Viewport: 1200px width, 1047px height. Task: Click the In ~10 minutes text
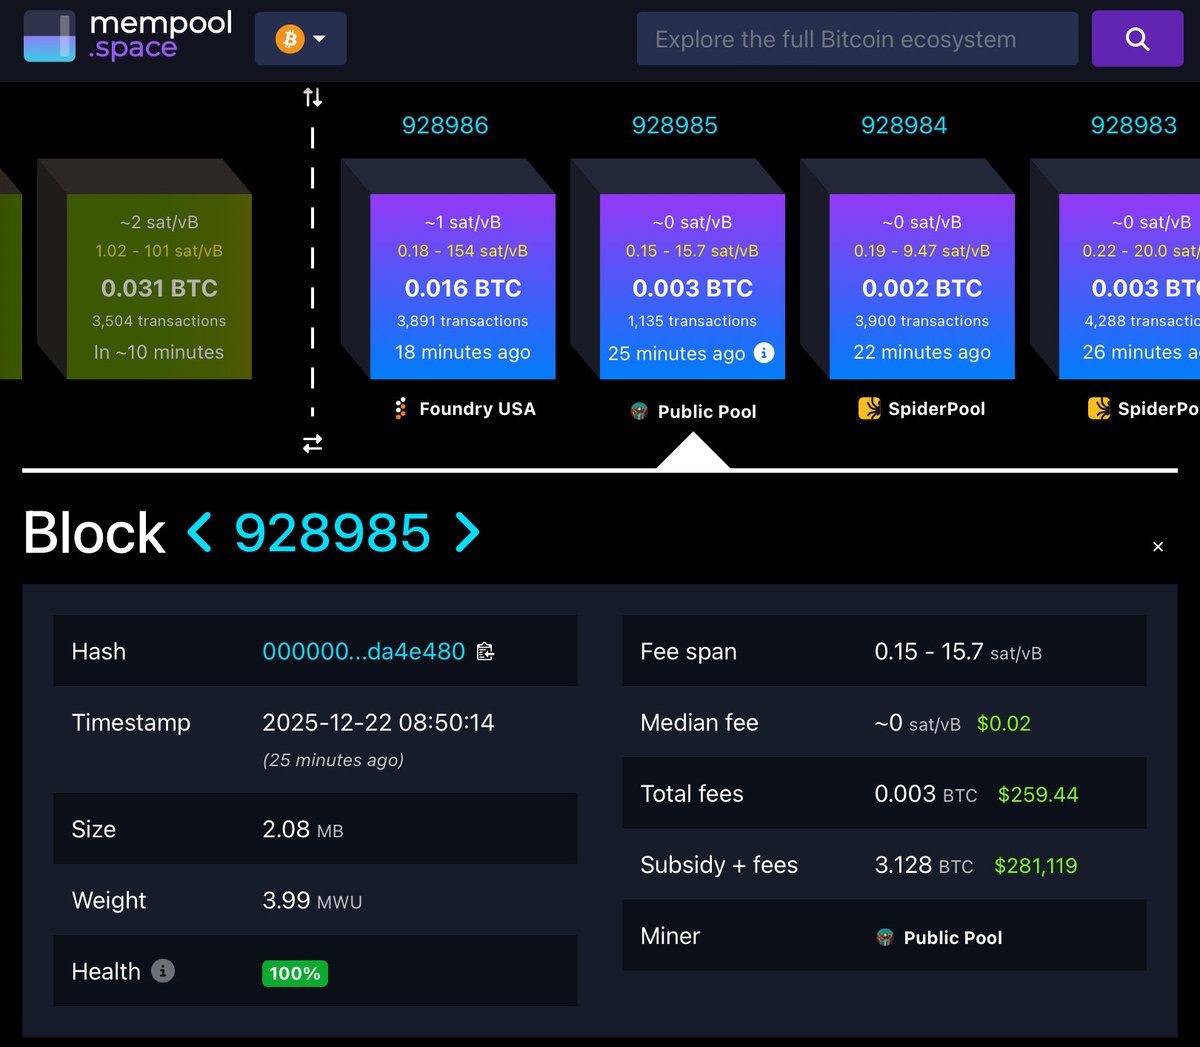point(159,352)
